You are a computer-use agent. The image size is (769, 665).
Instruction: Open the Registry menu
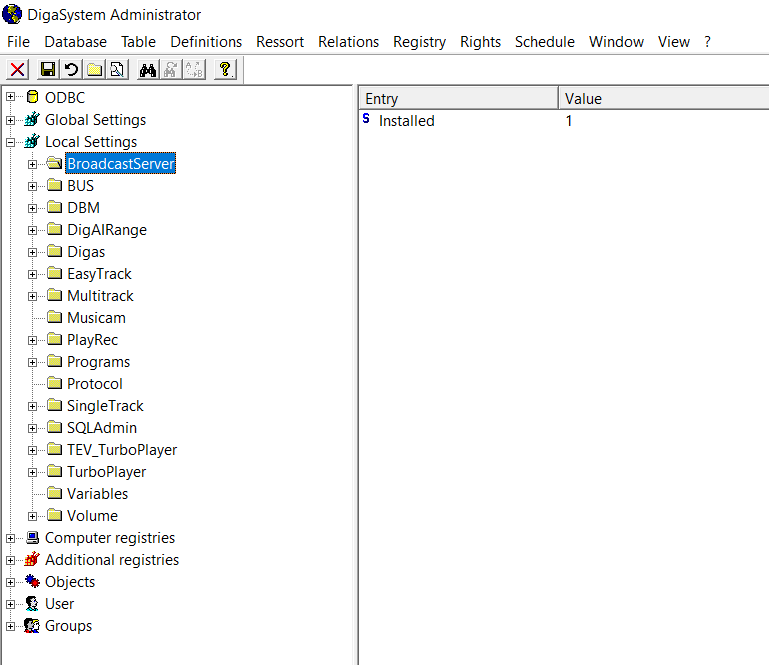[419, 42]
